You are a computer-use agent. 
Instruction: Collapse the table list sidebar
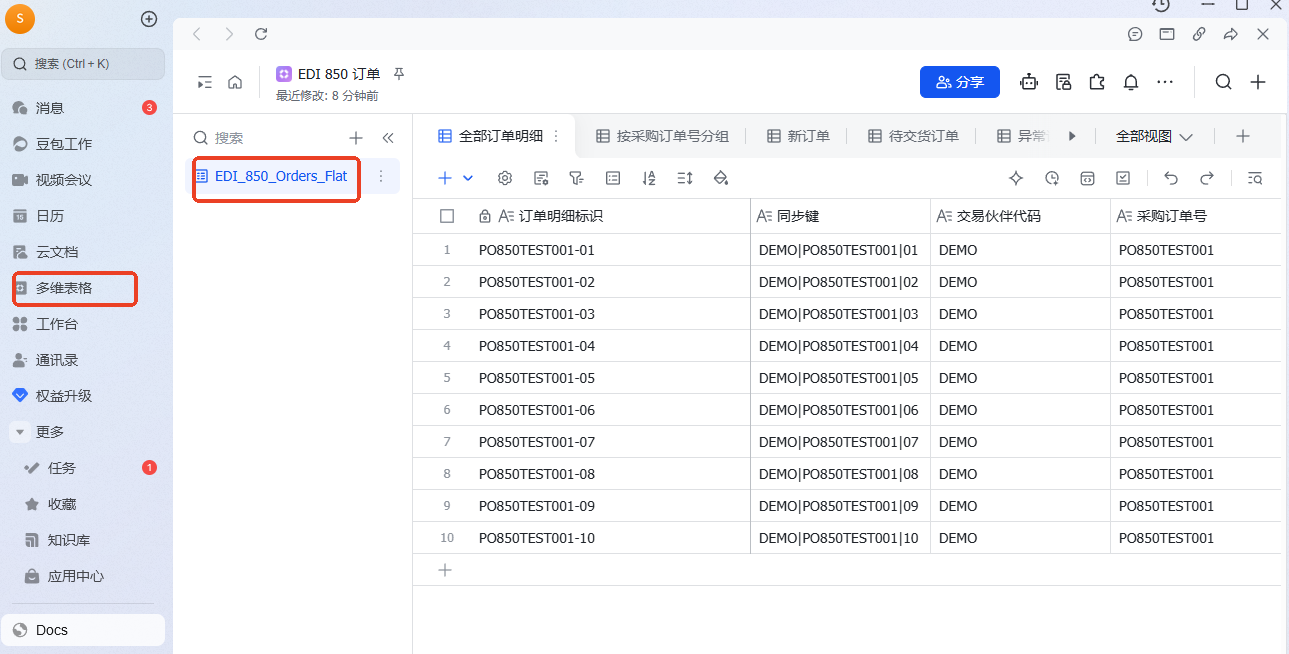click(388, 138)
